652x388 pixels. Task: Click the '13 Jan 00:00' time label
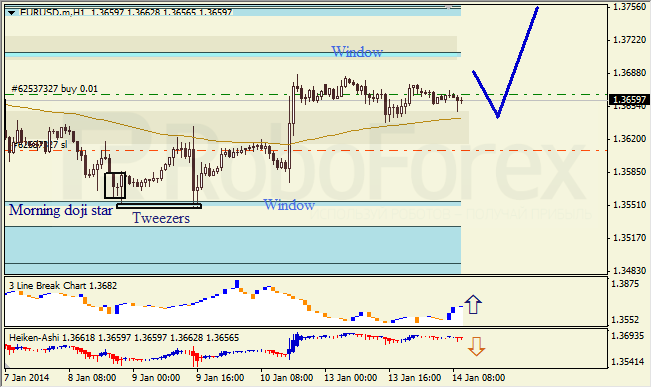pyautogui.click(x=351, y=378)
